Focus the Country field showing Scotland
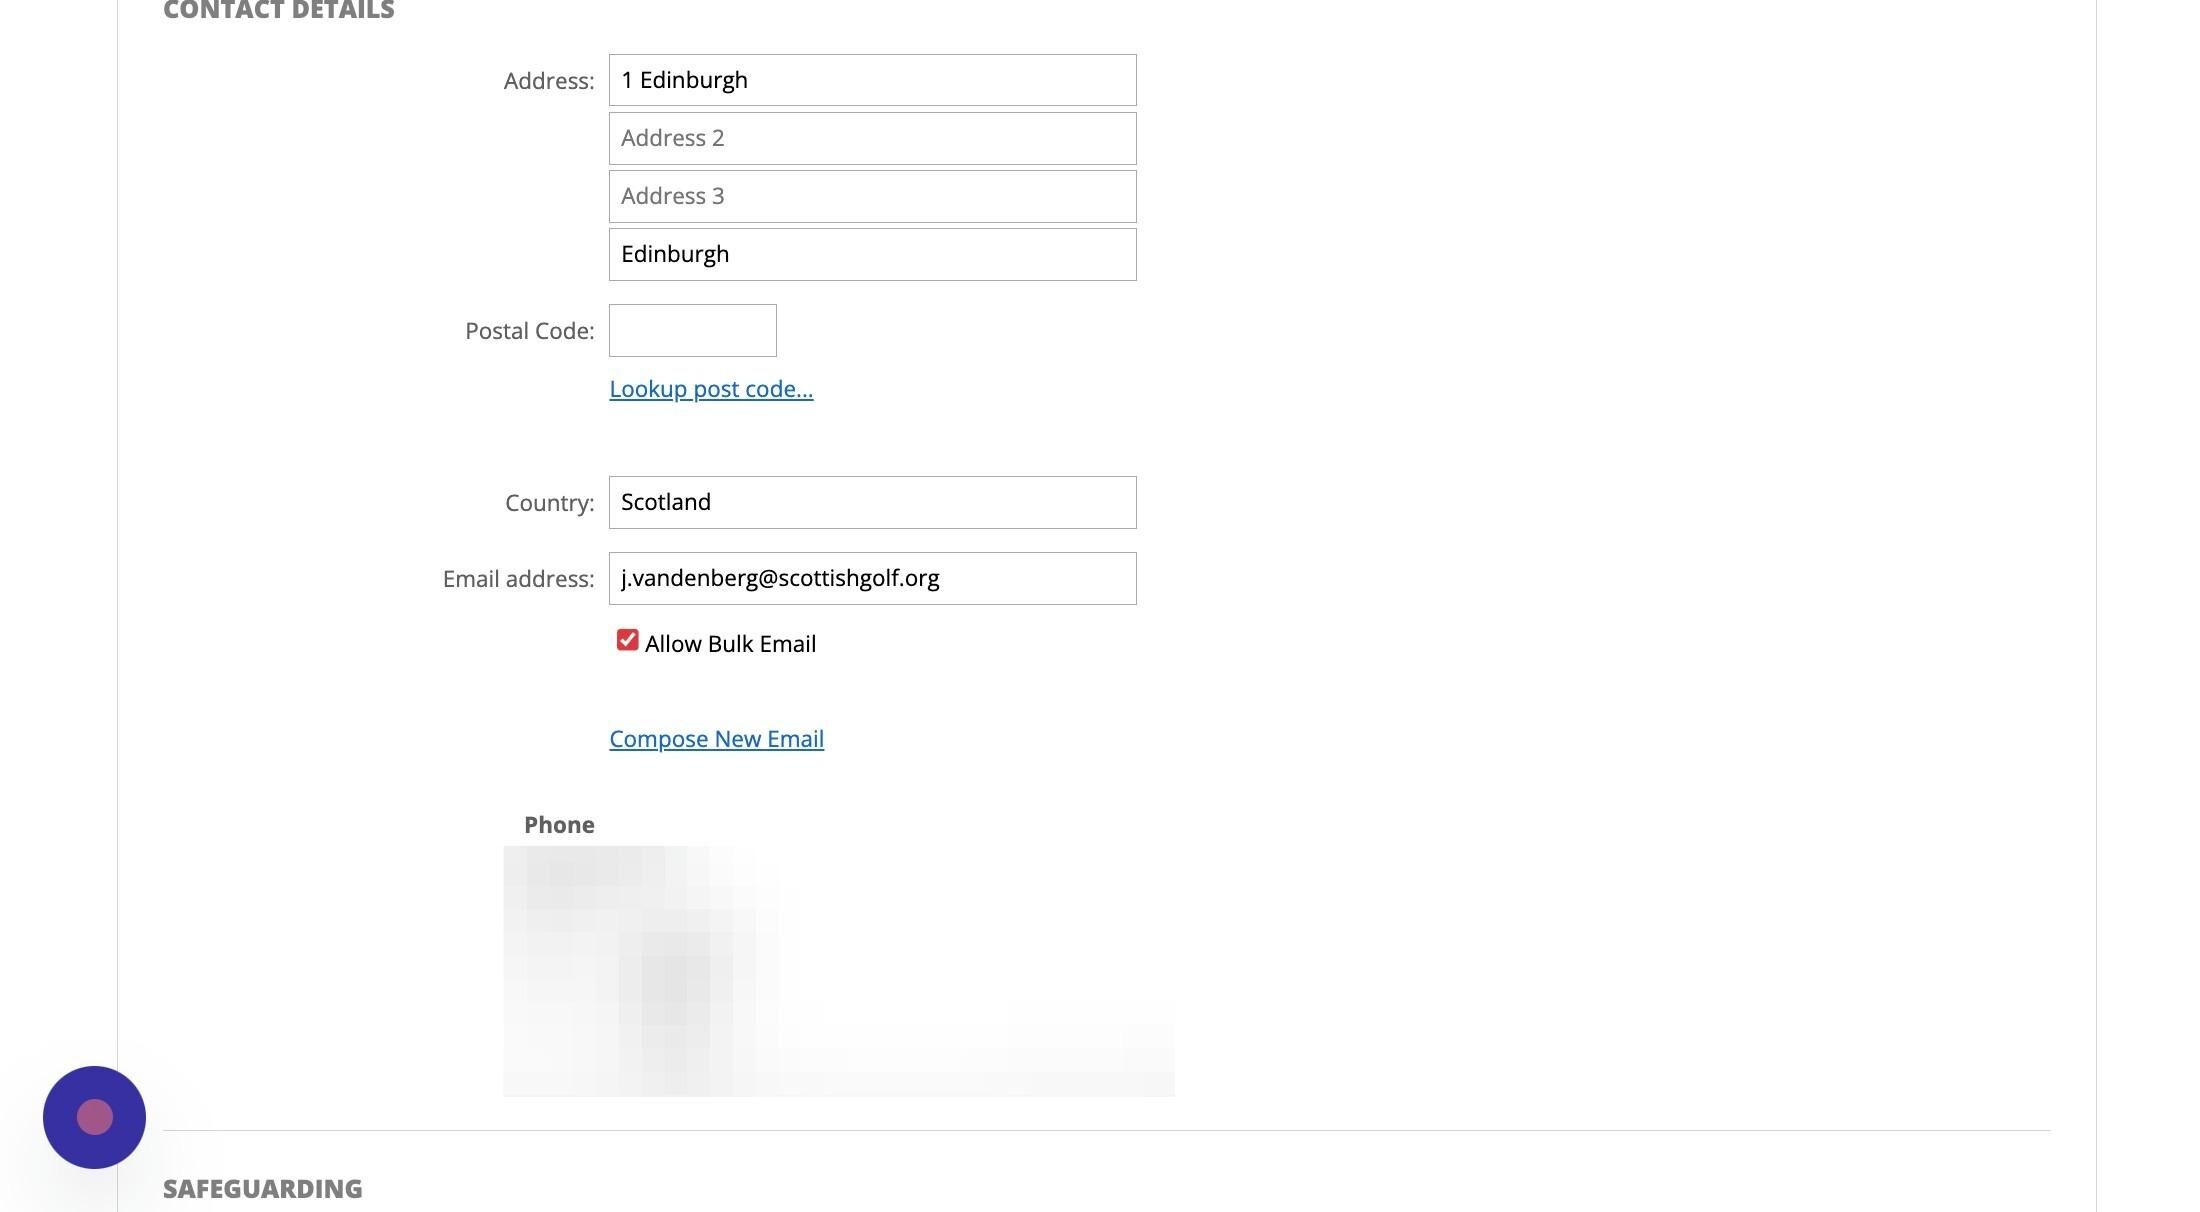The width and height of the screenshot is (2200, 1212). (x=872, y=502)
